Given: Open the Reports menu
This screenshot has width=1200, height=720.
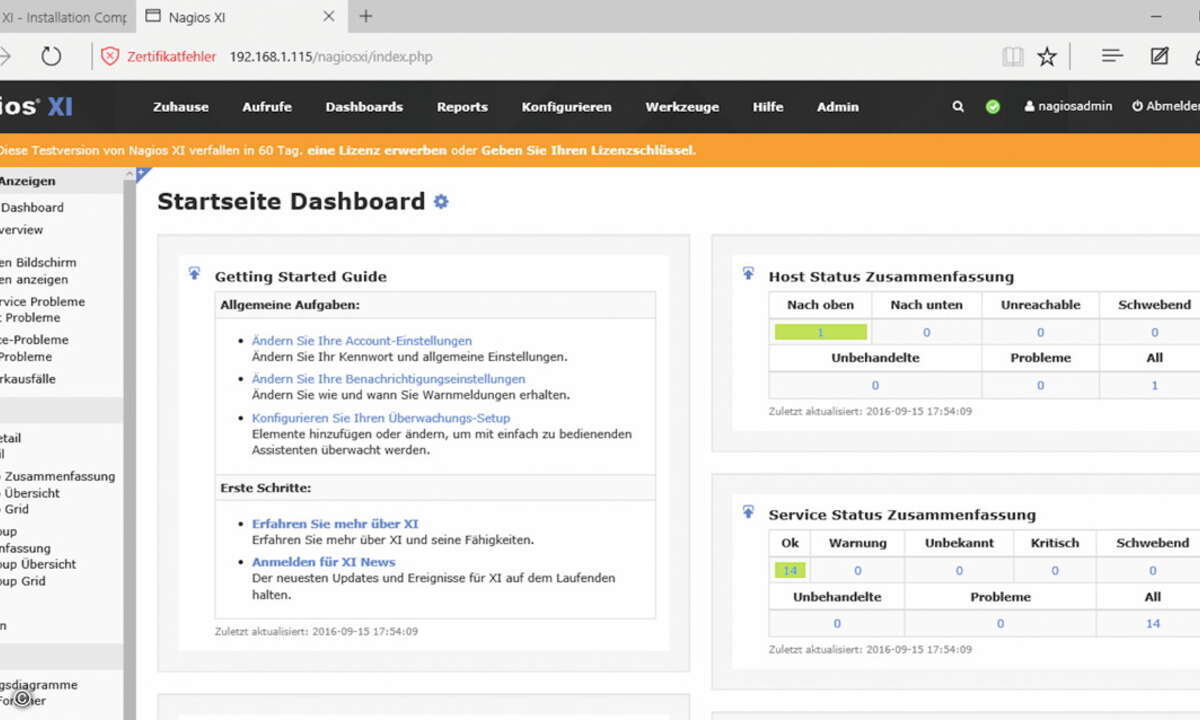Looking at the screenshot, I should coord(462,107).
